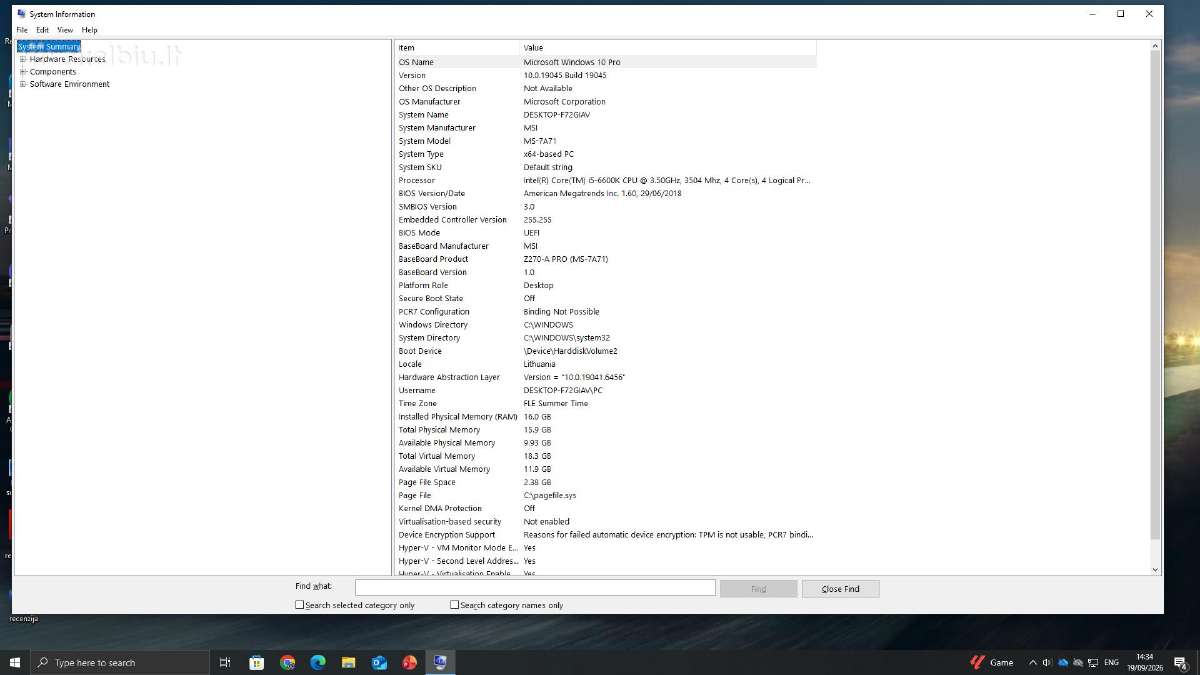
Task: Expand the Hardware Resources node
Action: [x=23, y=59]
